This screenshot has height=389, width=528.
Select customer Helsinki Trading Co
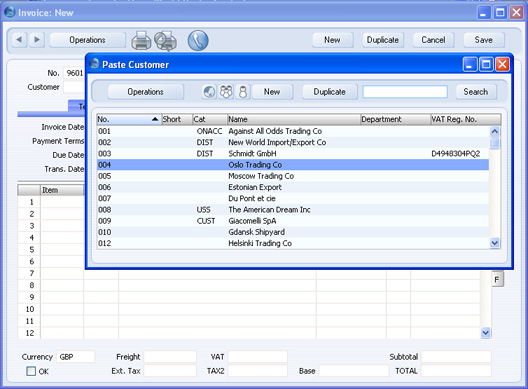pos(293,243)
